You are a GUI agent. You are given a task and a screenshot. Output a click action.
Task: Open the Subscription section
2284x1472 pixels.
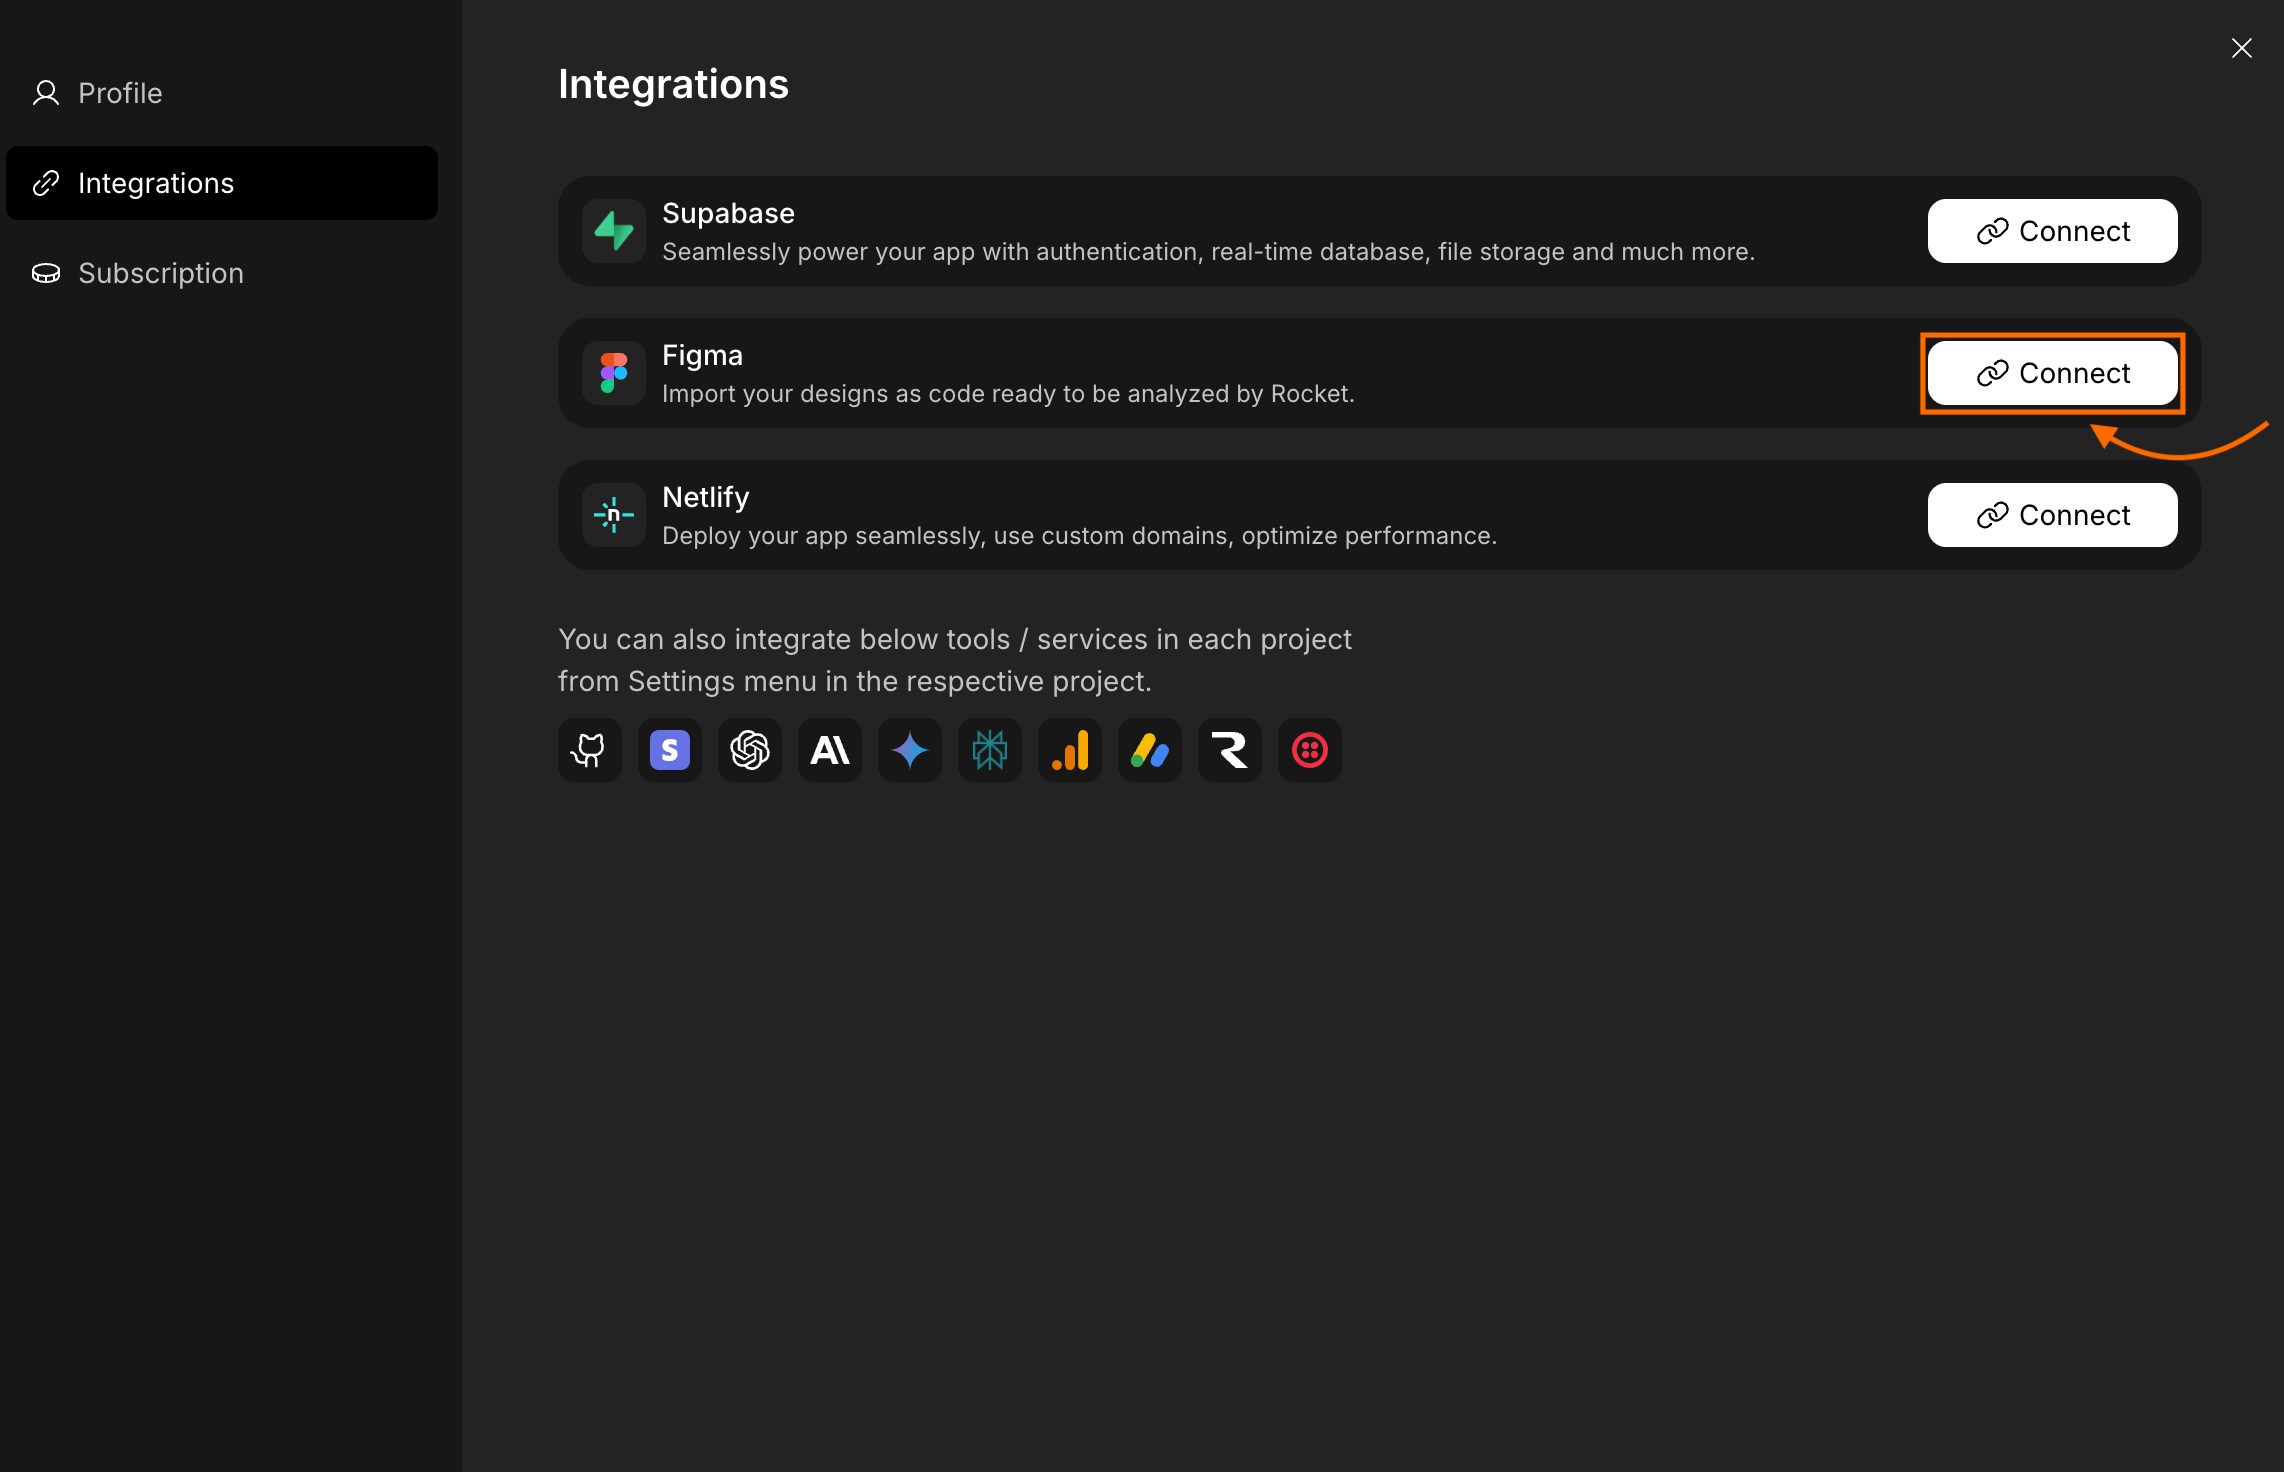click(x=160, y=272)
